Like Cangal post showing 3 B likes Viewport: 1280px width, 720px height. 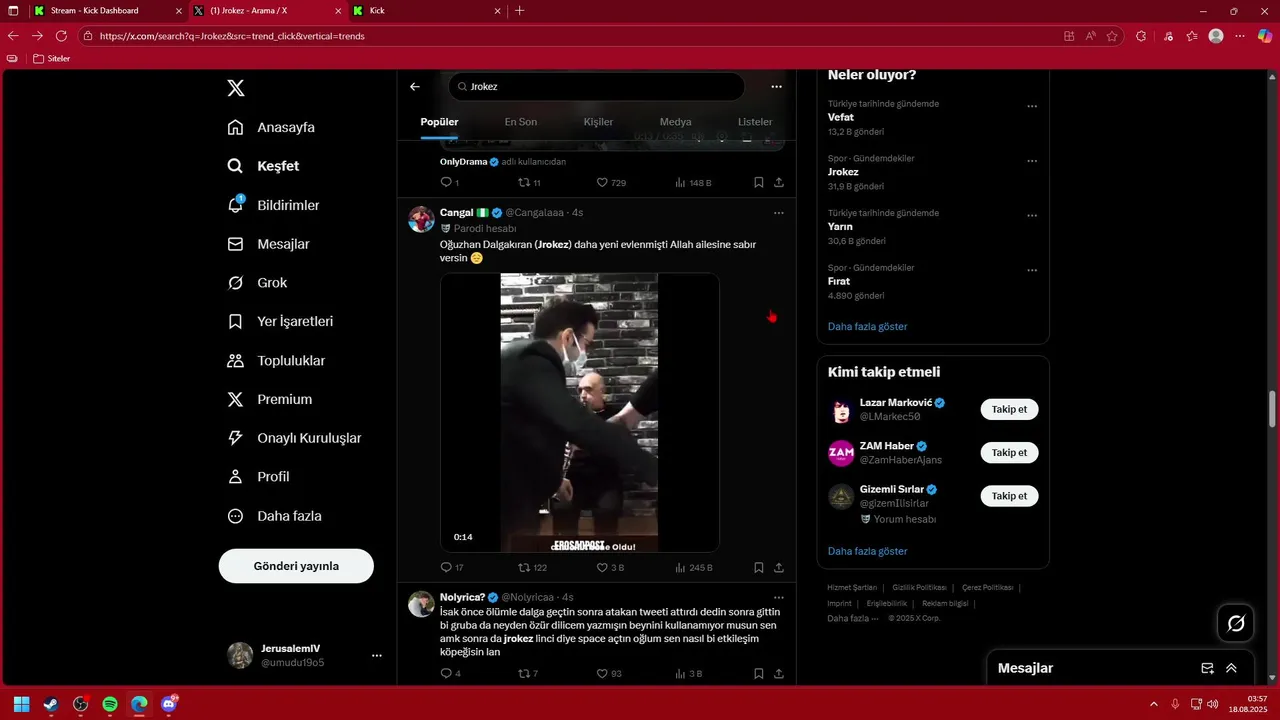(x=610, y=567)
